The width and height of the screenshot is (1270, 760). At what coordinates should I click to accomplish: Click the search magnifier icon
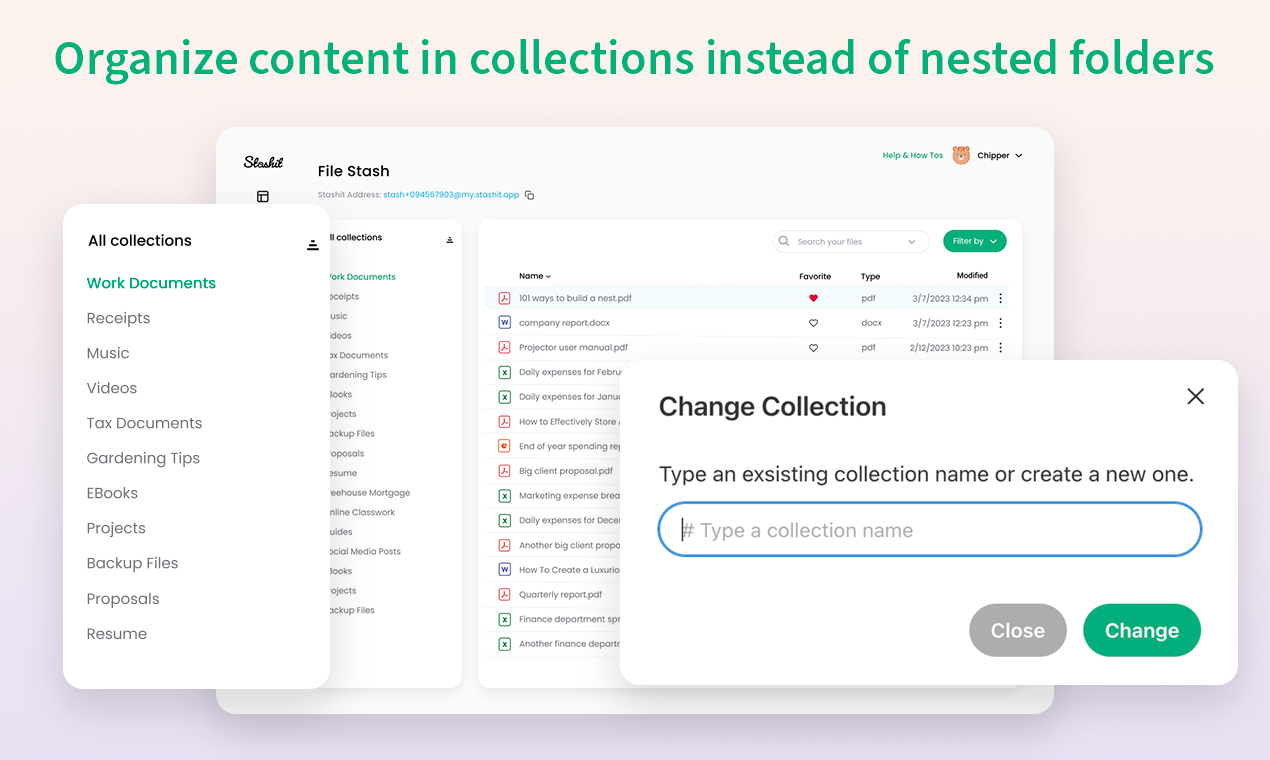coord(787,241)
